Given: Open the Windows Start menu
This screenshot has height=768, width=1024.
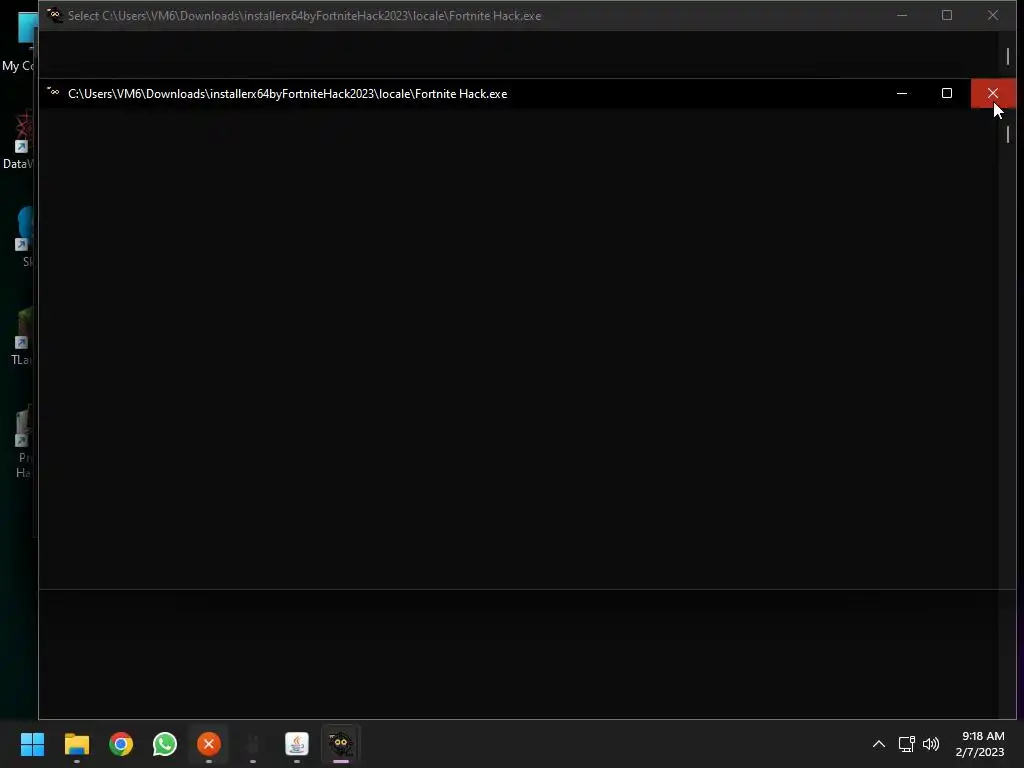Looking at the screenshot, I should 32,744.
